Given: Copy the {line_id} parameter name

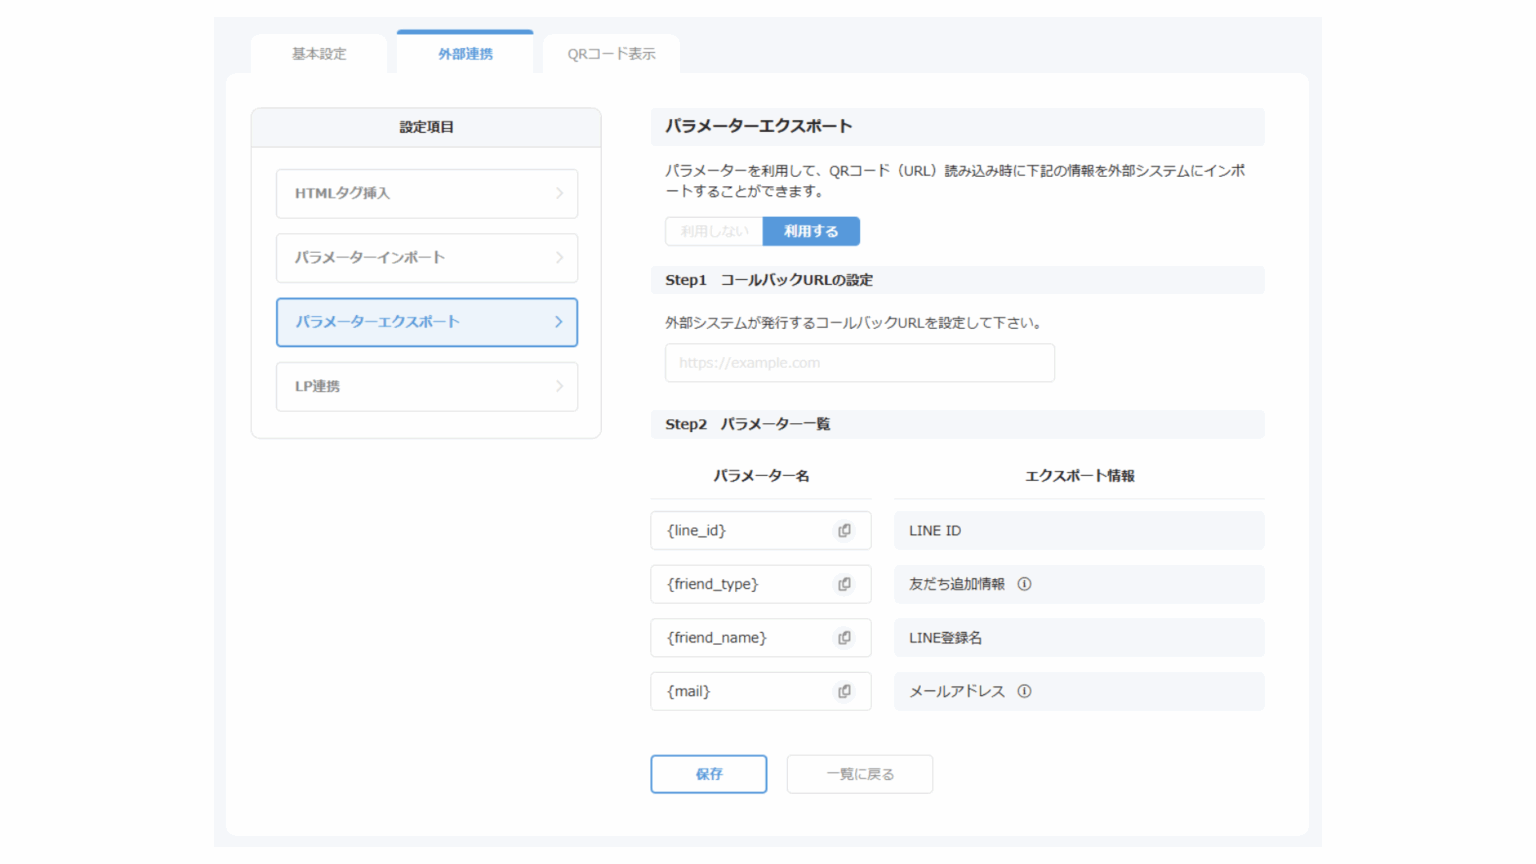Looking at the screenshot, I should (x=844, y=531).
